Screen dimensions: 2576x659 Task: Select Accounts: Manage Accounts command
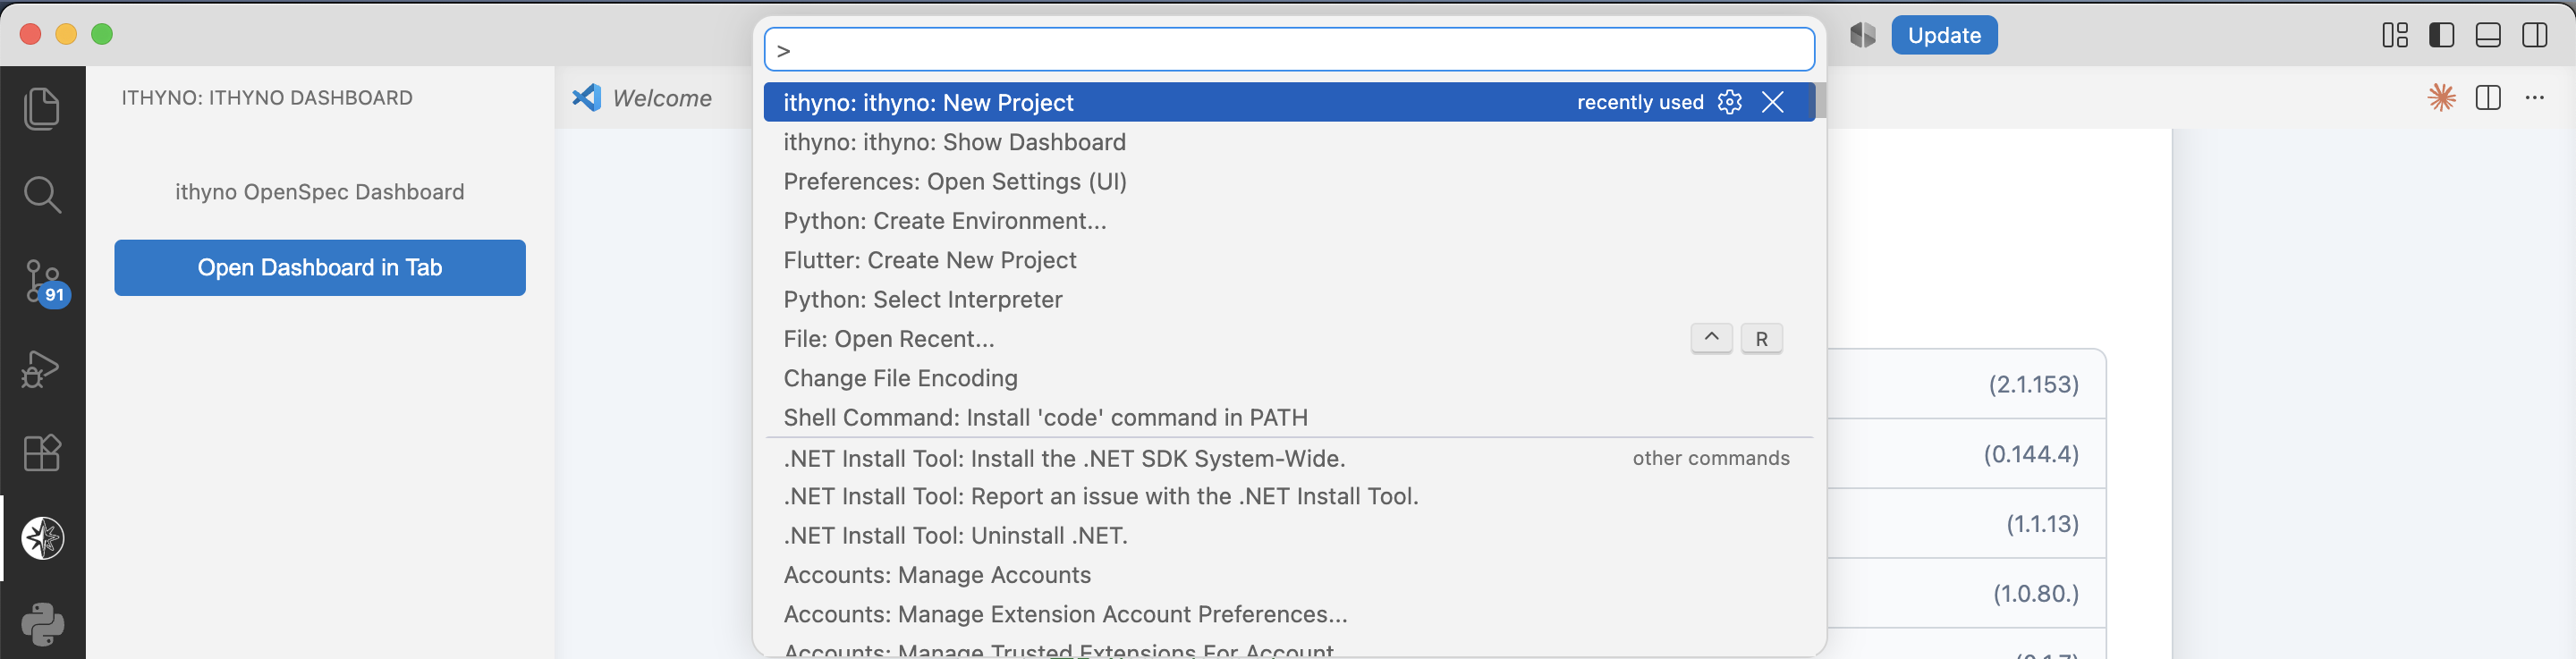1289,575
